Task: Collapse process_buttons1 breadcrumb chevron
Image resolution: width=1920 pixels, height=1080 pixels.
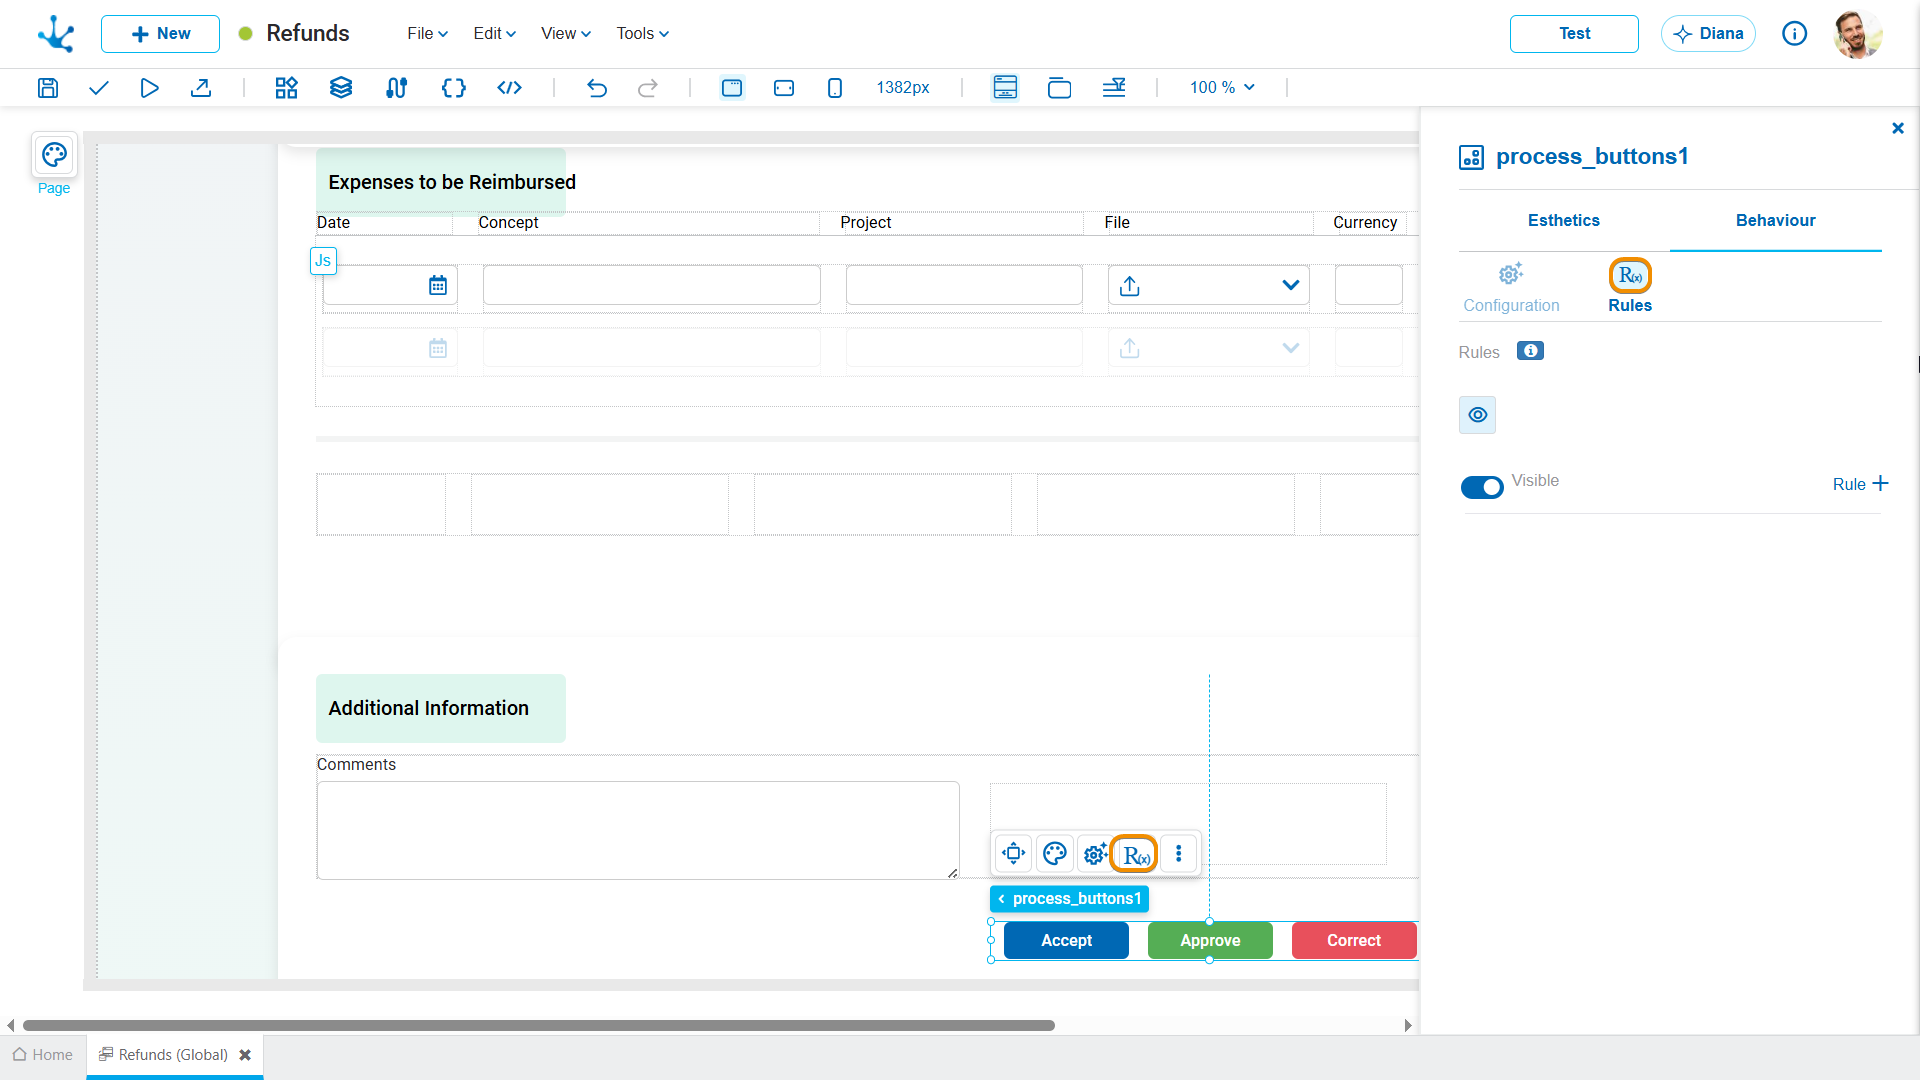Action: [1001, 899]
